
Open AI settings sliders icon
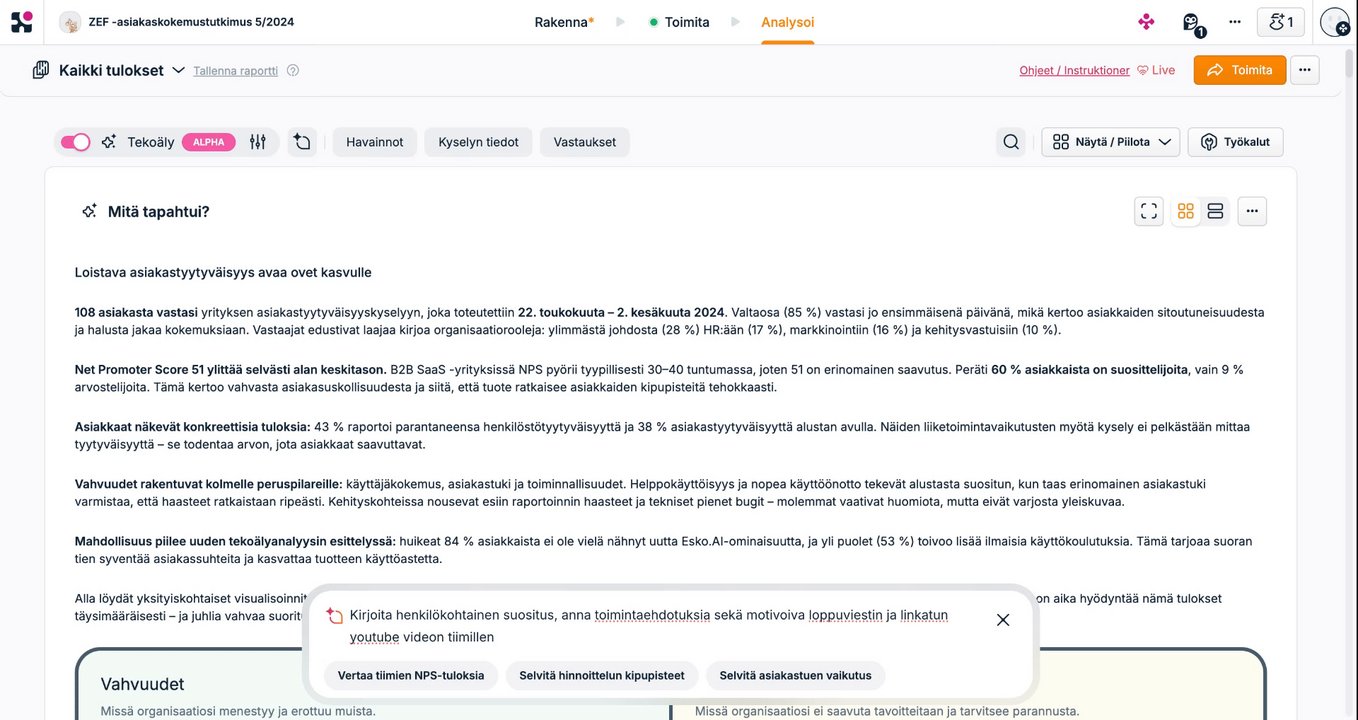click(x=258, y=142)
